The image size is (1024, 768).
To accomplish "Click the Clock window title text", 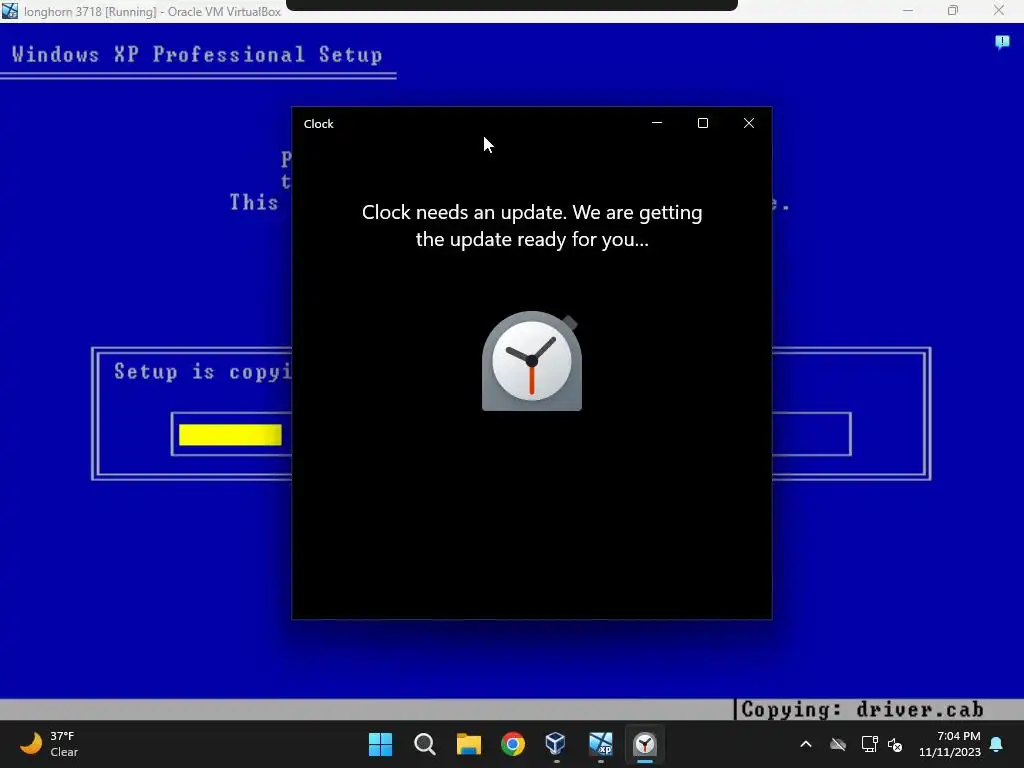I will click(x=319, y=124).
